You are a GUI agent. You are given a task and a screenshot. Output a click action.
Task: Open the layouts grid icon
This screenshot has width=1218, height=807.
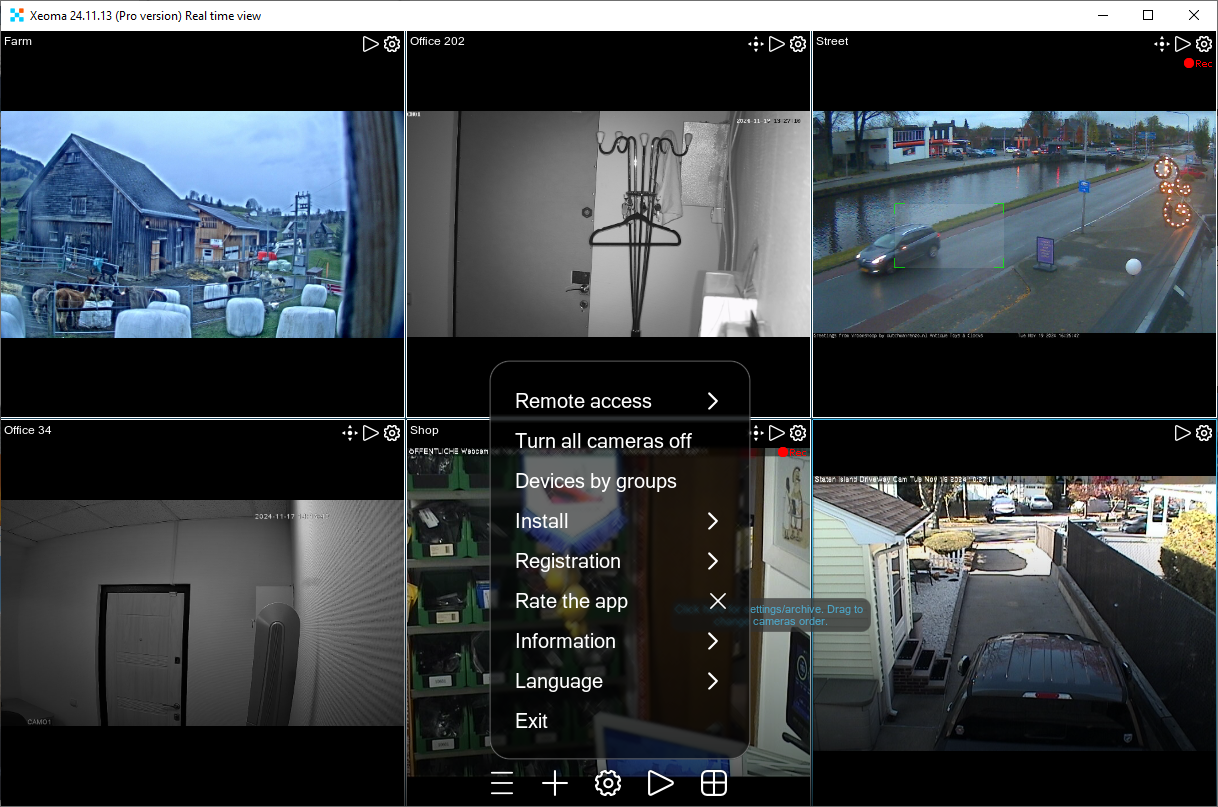click(714, 783)
